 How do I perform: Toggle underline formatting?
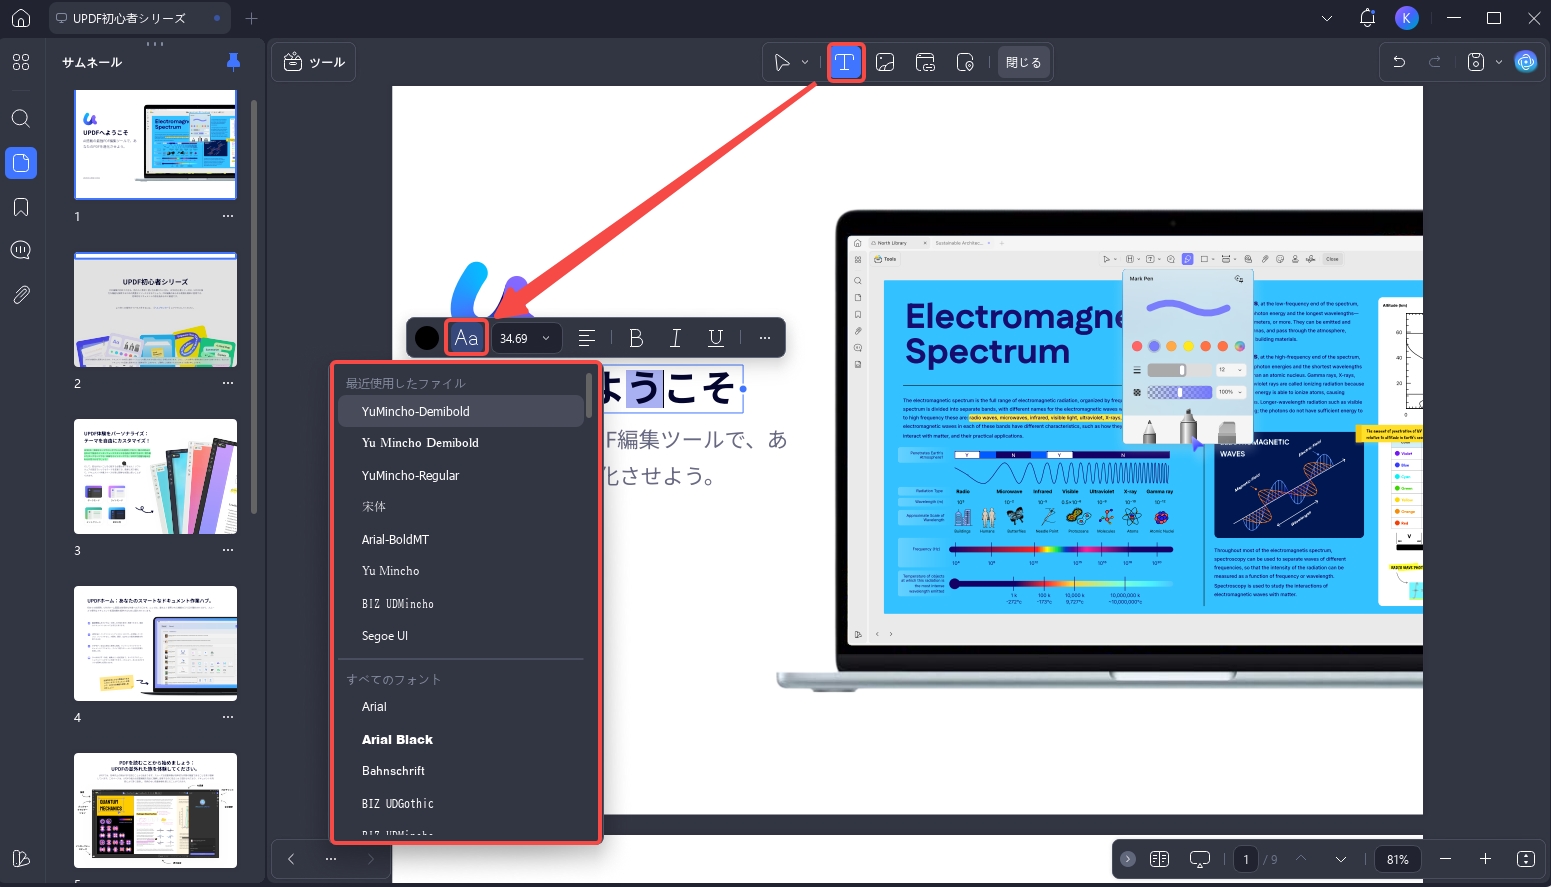point(716,338)
